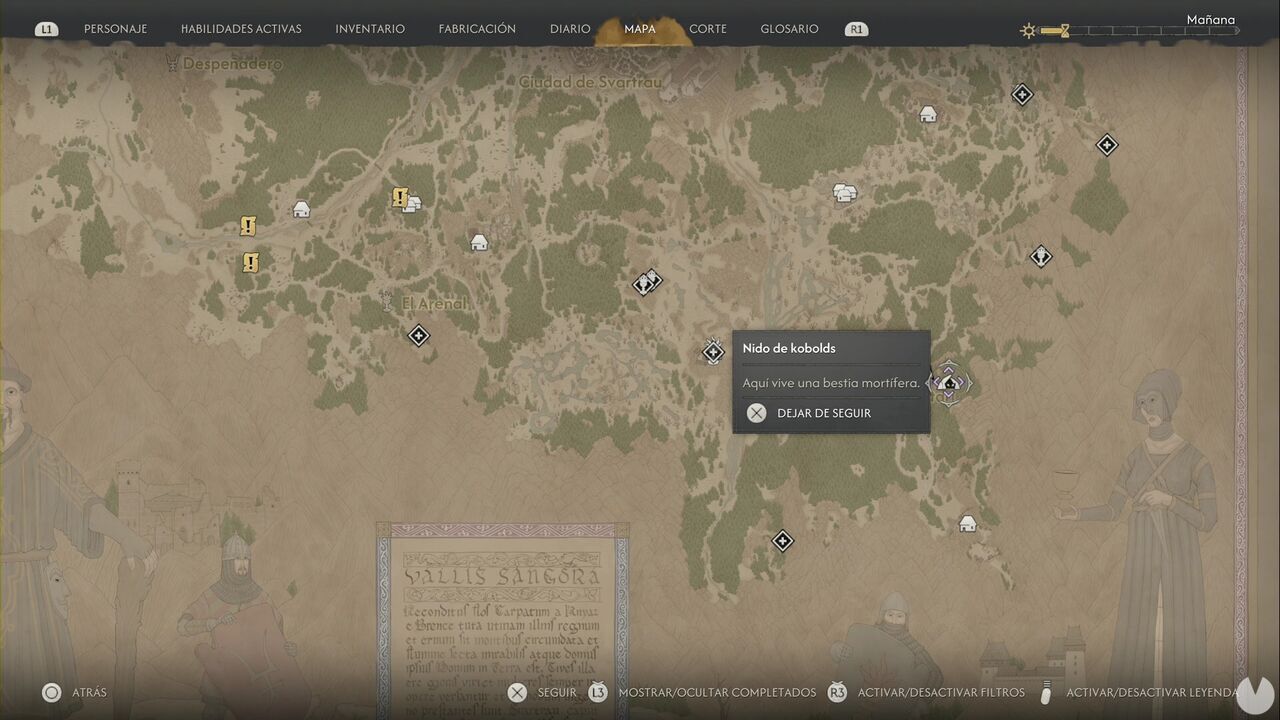Select the village icon east of Svartrau

[x=846, y=192]
